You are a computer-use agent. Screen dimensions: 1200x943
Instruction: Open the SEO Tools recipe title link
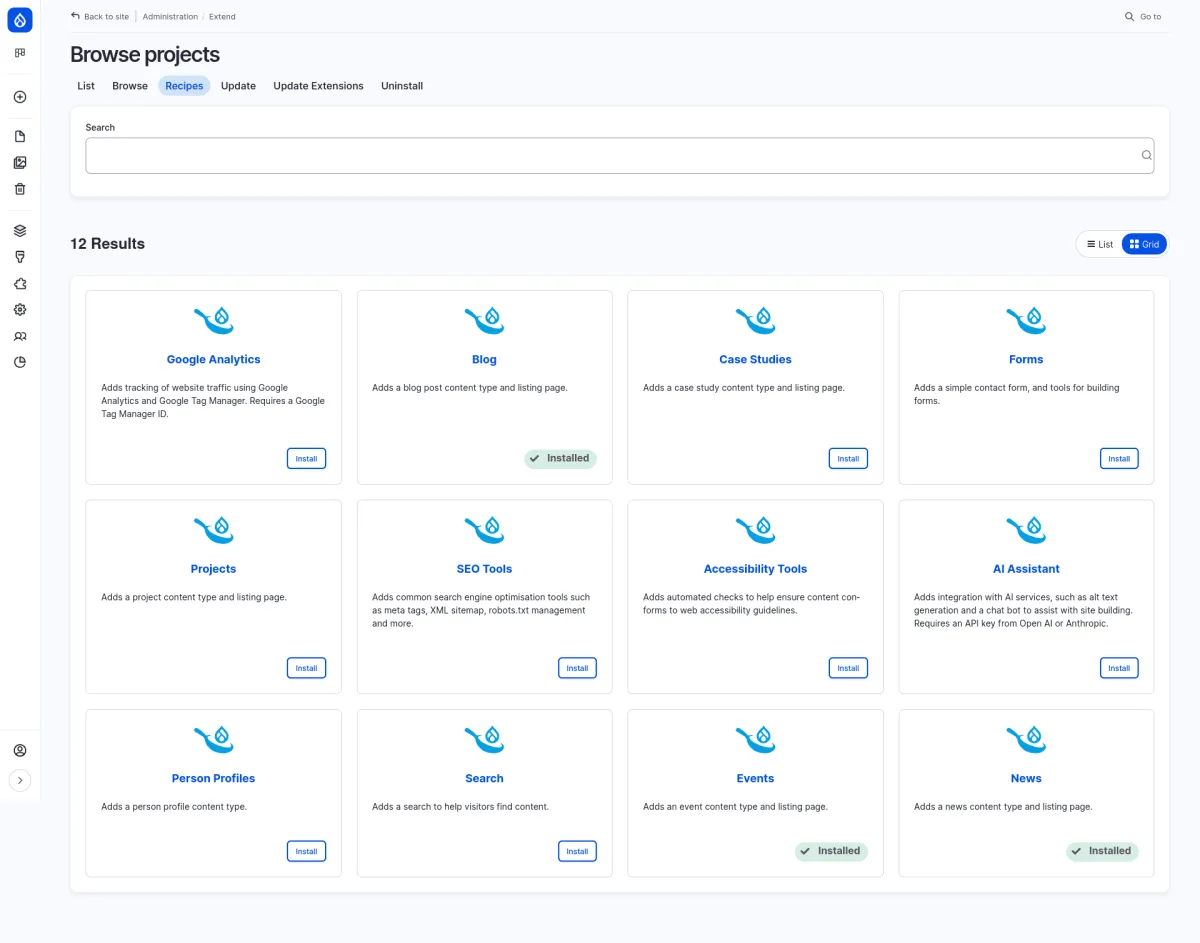point(484,569)
